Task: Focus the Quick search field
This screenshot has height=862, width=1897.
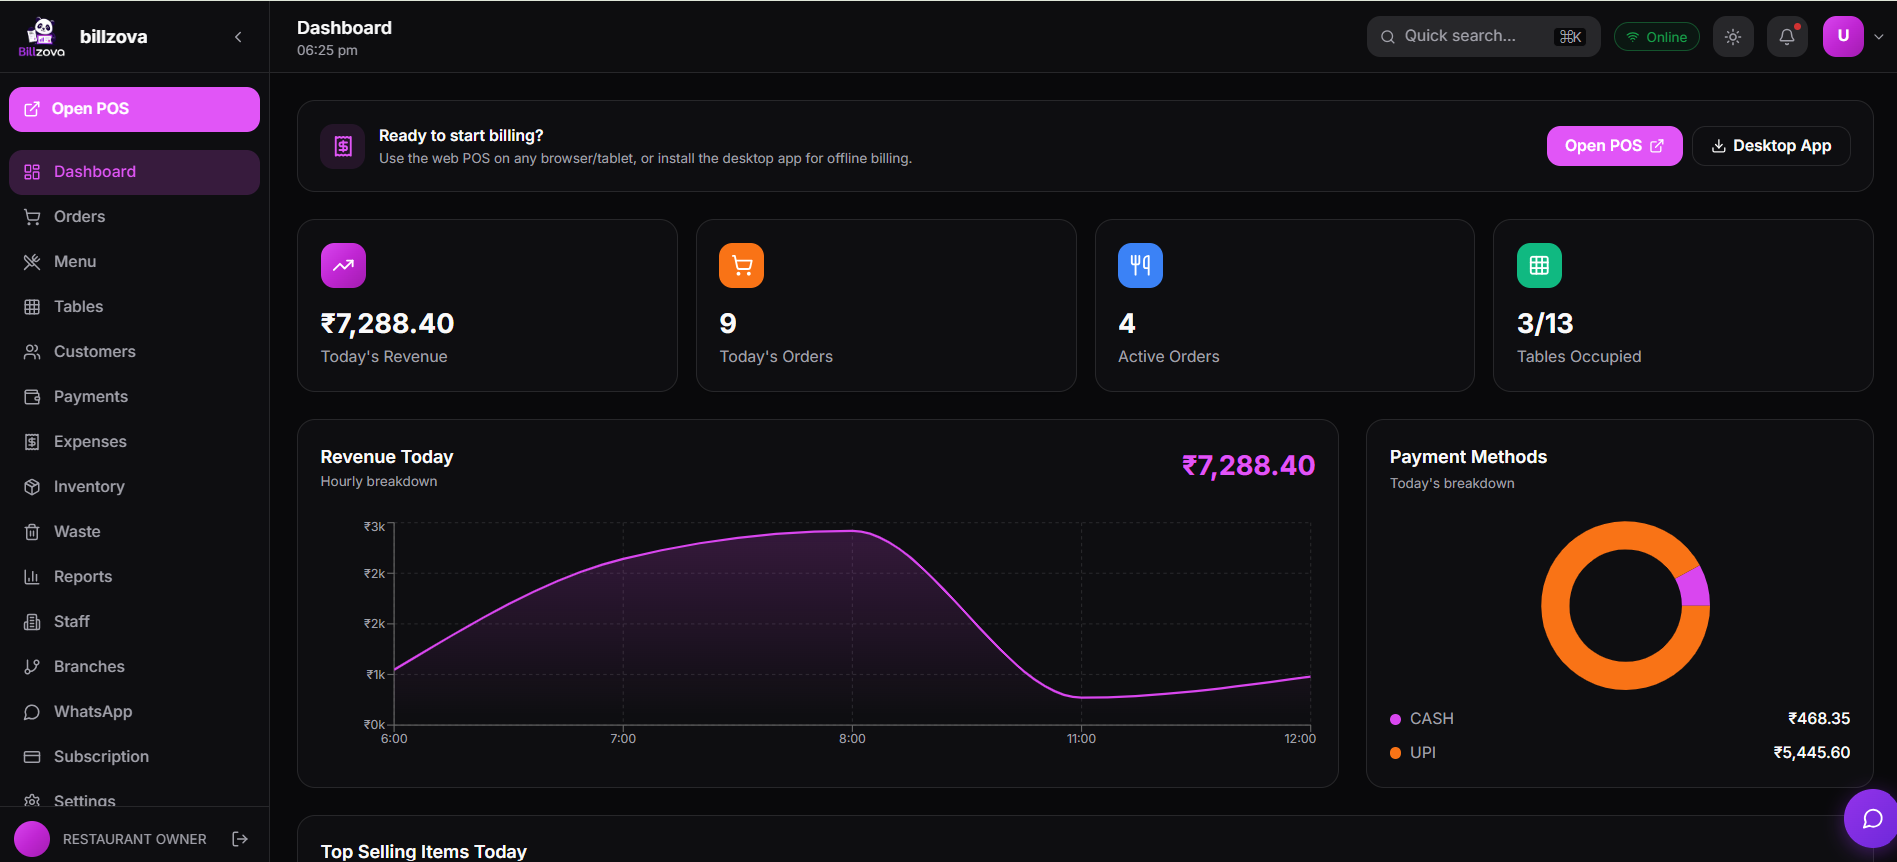Action: click(x=1483, y=37)
